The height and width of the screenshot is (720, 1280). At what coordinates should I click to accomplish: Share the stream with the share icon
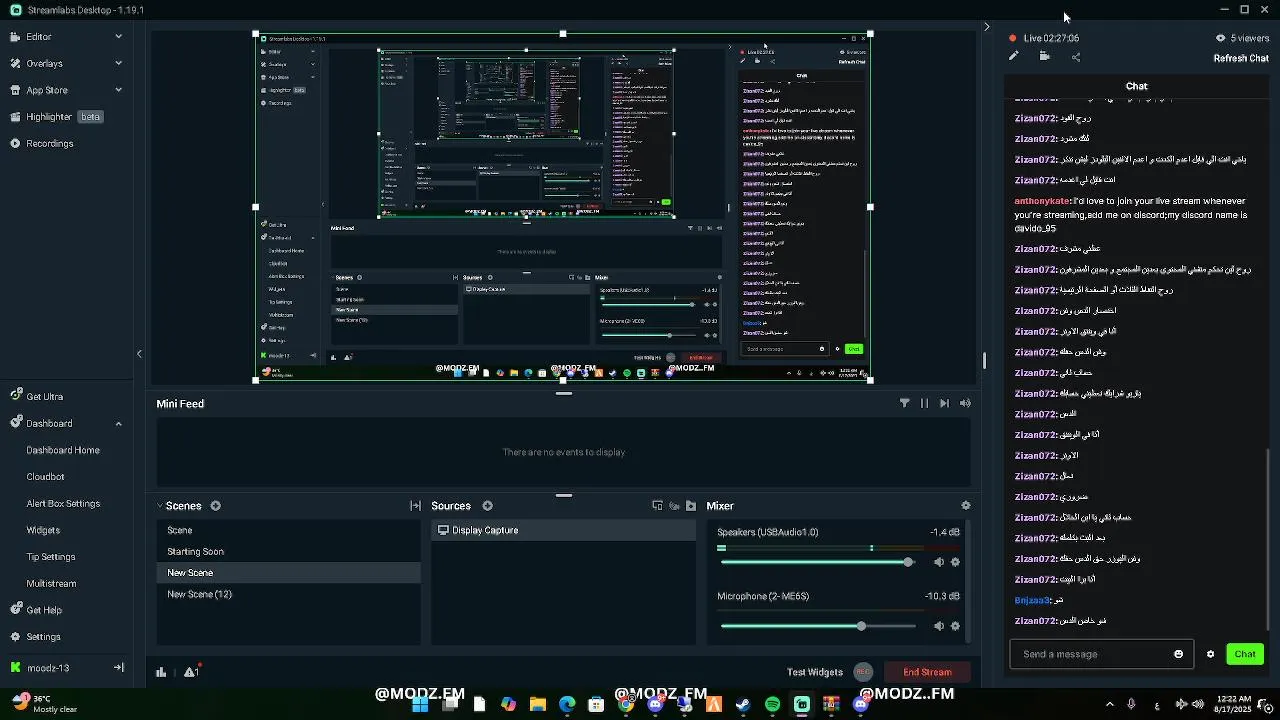tap(1076, 57)
